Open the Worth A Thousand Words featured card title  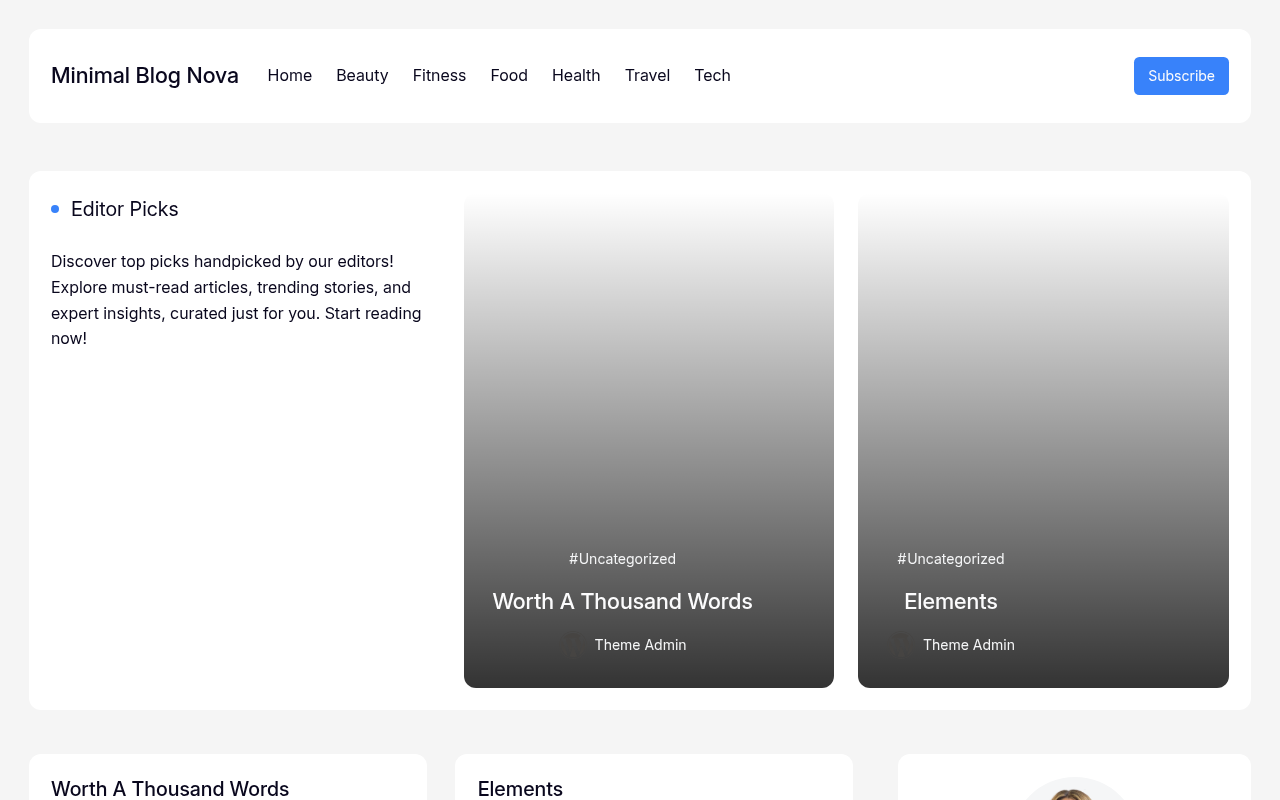[622, 601]
